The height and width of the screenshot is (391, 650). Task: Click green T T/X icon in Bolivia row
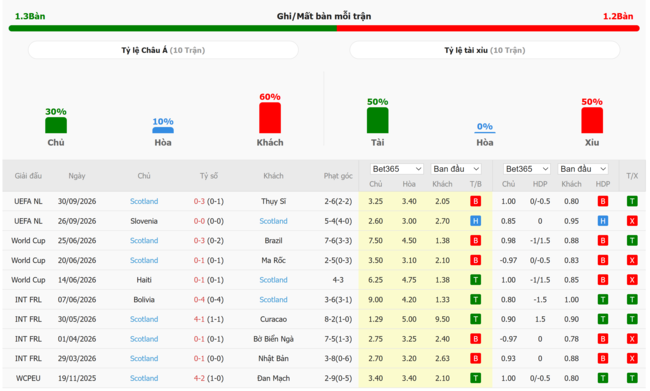[632, 299]
